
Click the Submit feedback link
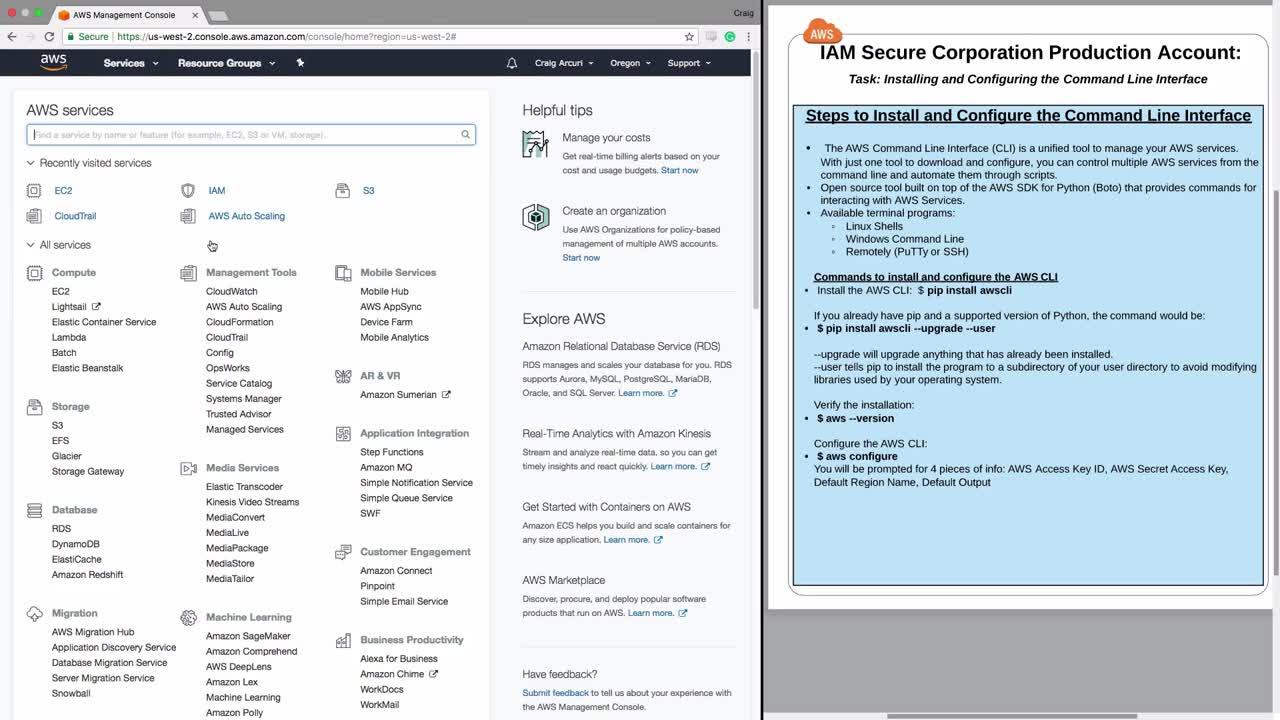(555, 693)
